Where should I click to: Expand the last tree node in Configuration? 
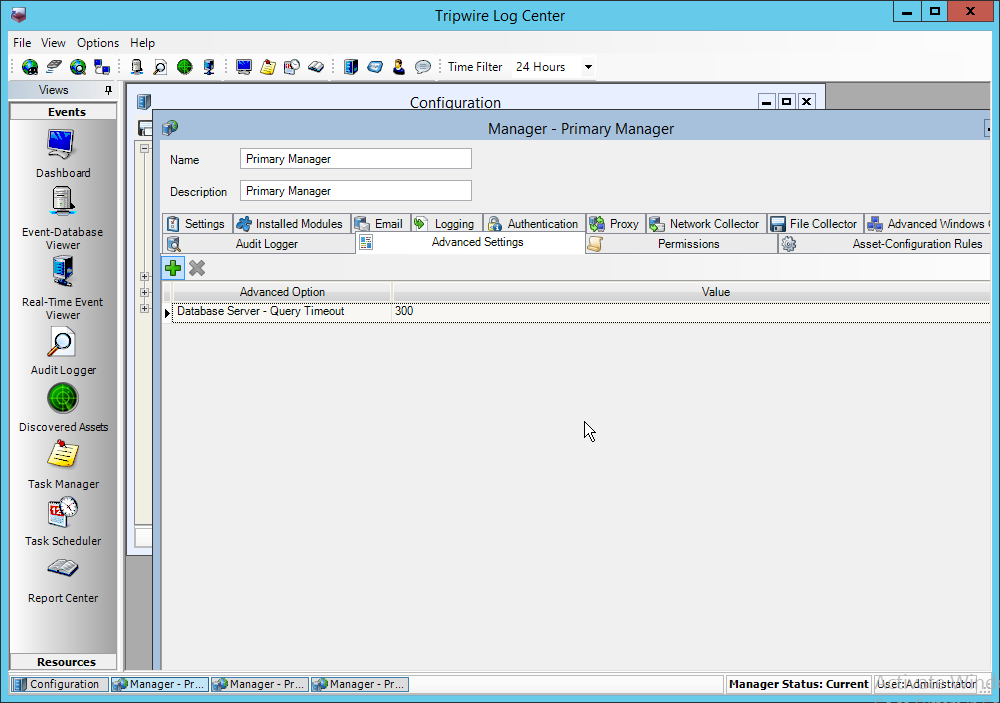pos(144,309)
